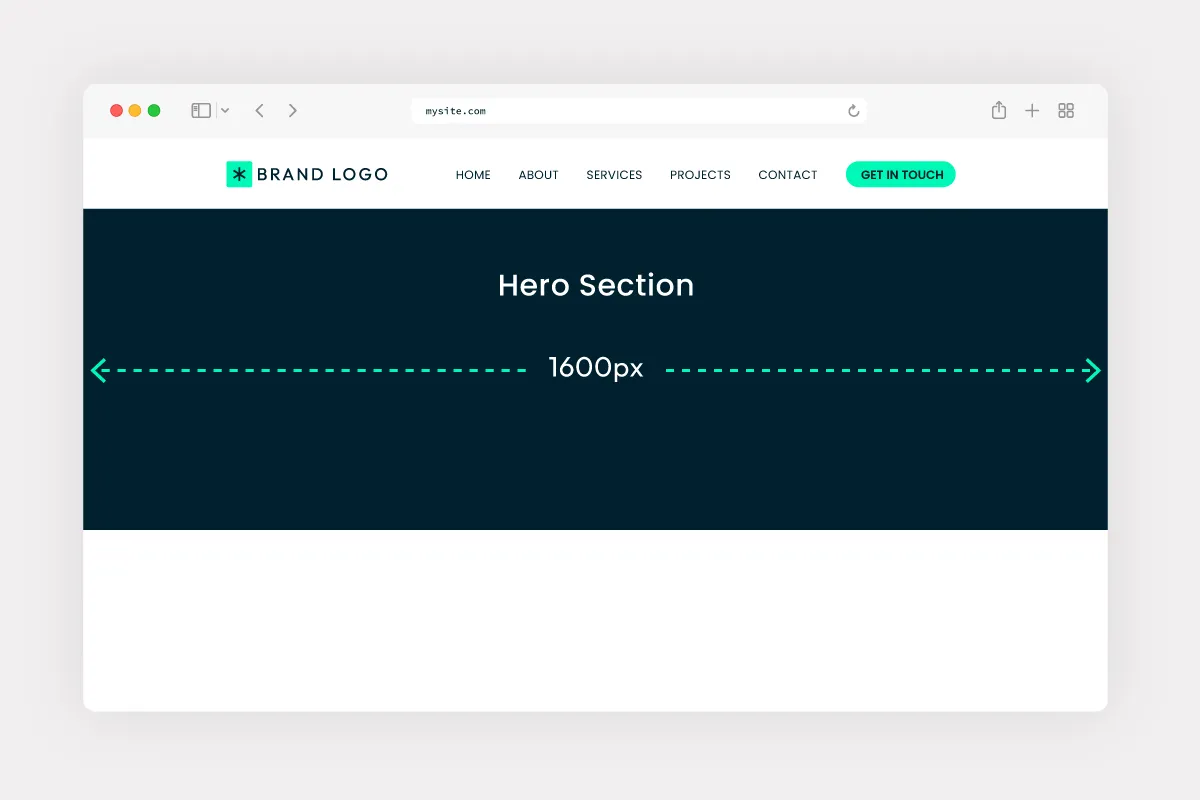Viewport: 1200px width, 800px height.
Task: Toggle the browser sidebar icon
Action: tap(201, 111)
